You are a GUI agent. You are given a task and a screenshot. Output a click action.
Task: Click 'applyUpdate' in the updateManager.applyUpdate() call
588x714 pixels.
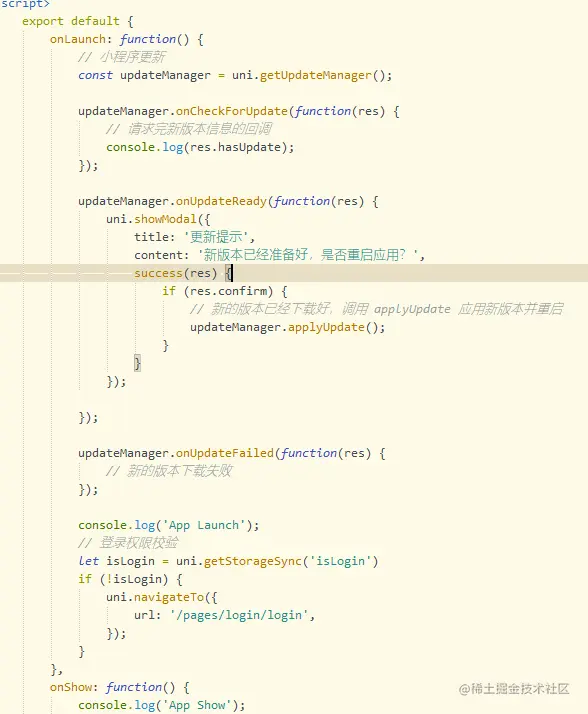click(x=326, y=327)
